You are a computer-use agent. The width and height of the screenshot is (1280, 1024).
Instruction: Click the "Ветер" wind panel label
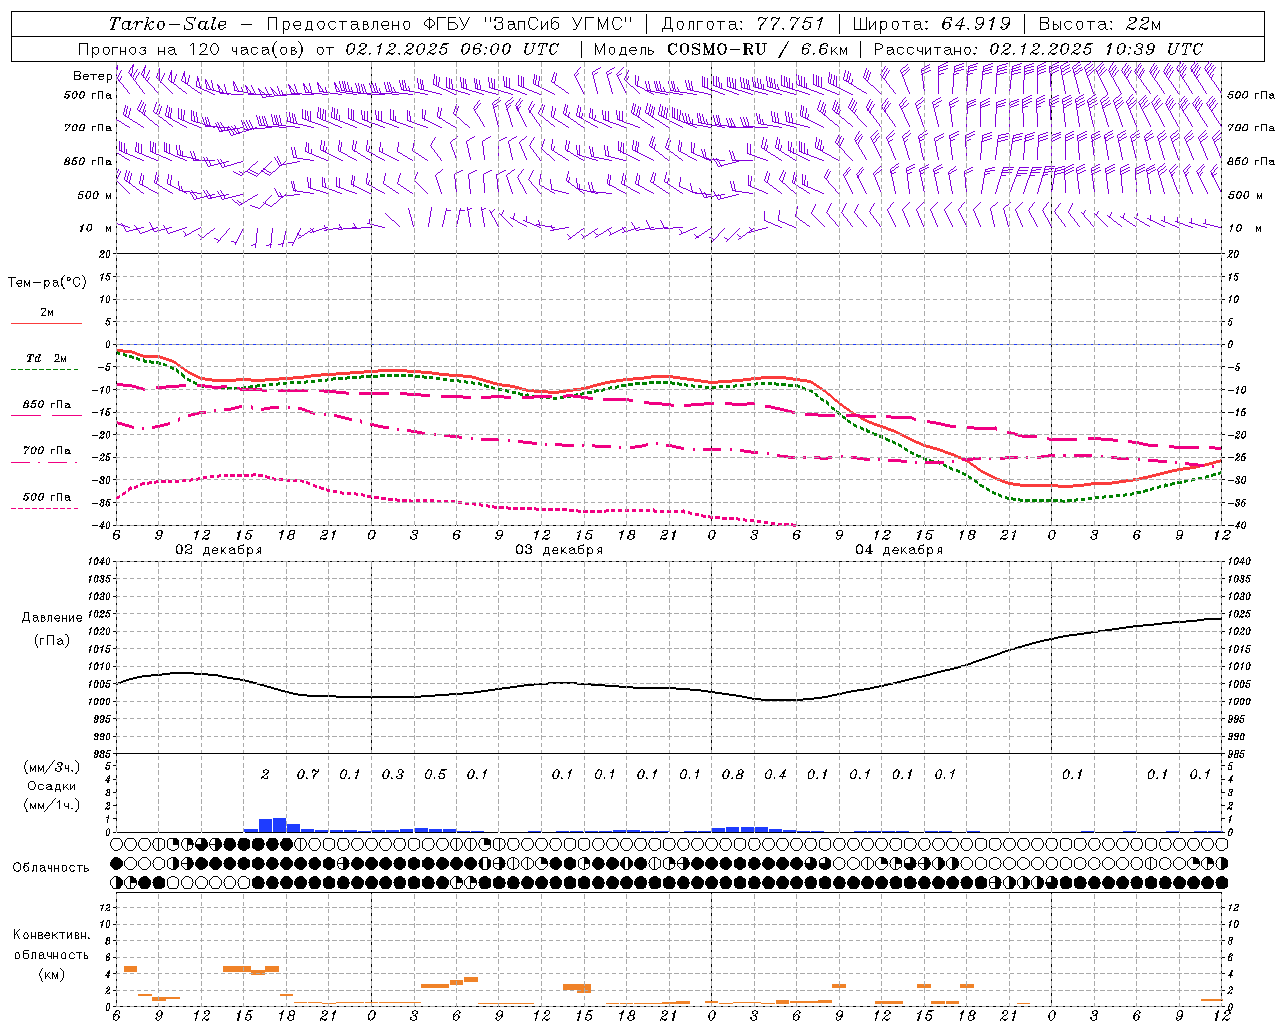[x=93, y=76]
